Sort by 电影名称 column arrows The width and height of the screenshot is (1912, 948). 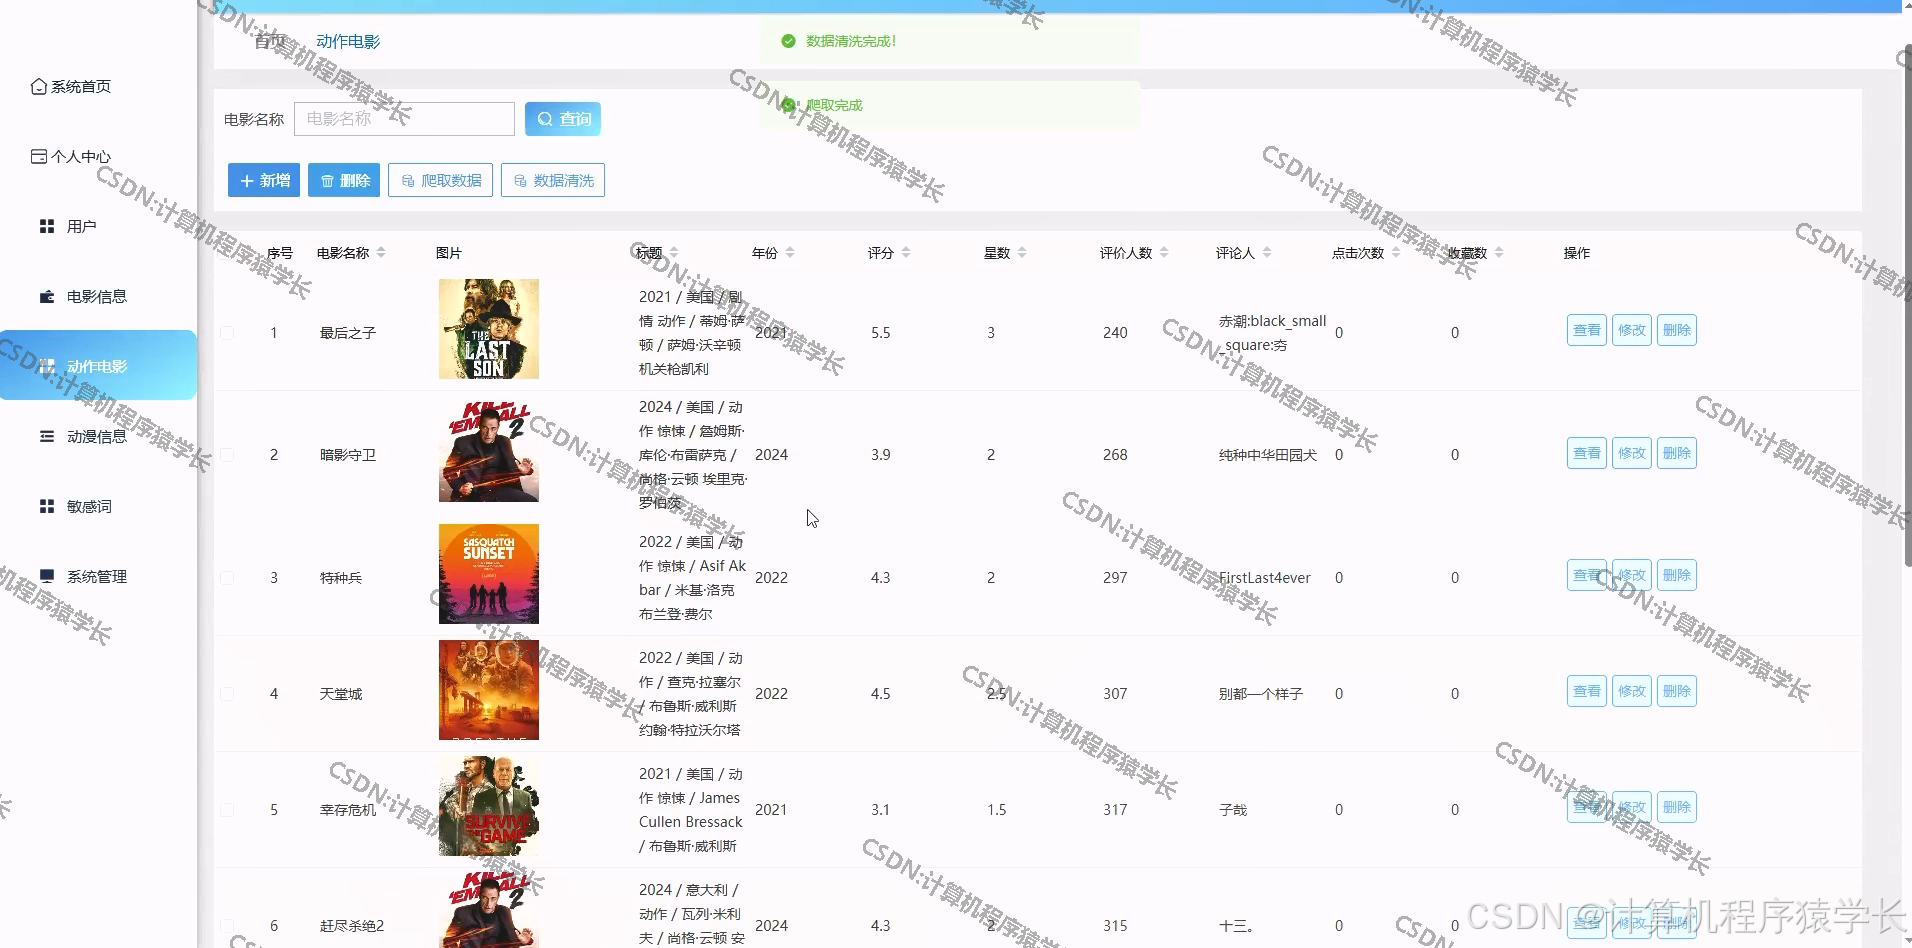tap(381, 253)
